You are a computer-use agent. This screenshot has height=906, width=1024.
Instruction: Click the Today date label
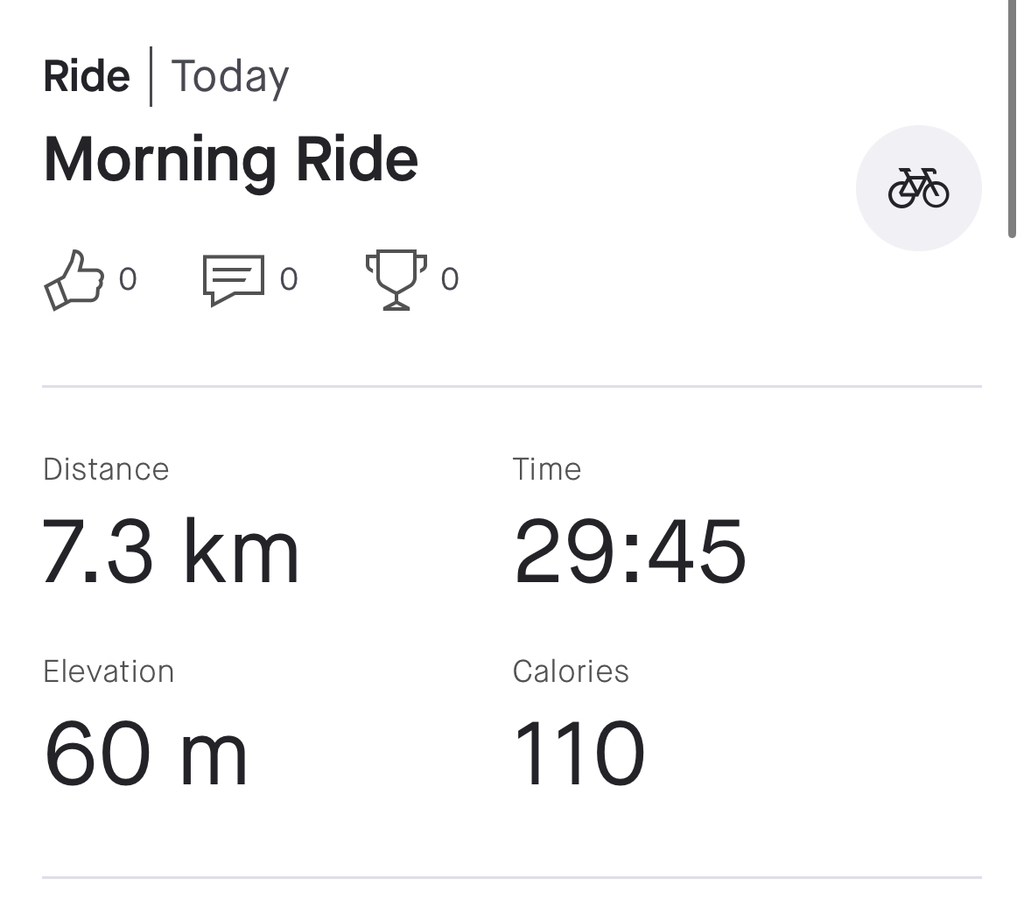(x=230, y=77)
